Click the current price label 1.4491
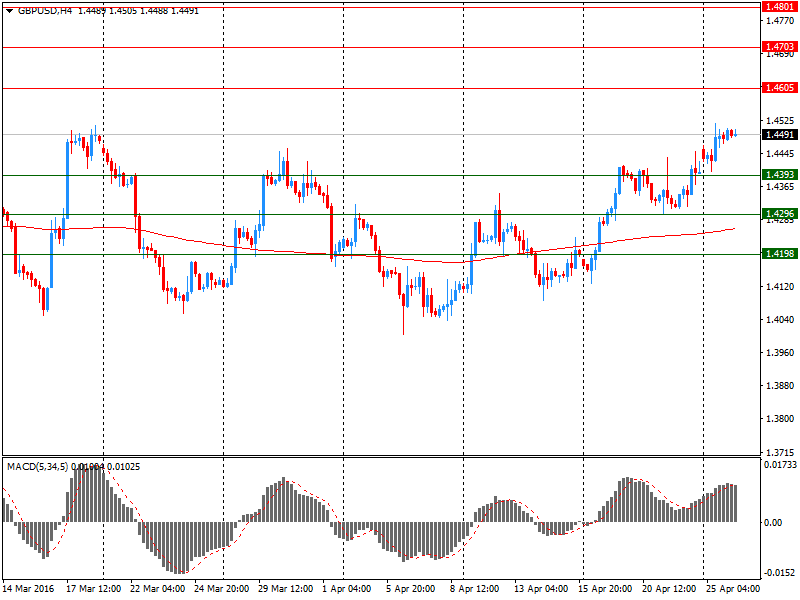Viewport: 800px width, 600px height. pos(780,135)
